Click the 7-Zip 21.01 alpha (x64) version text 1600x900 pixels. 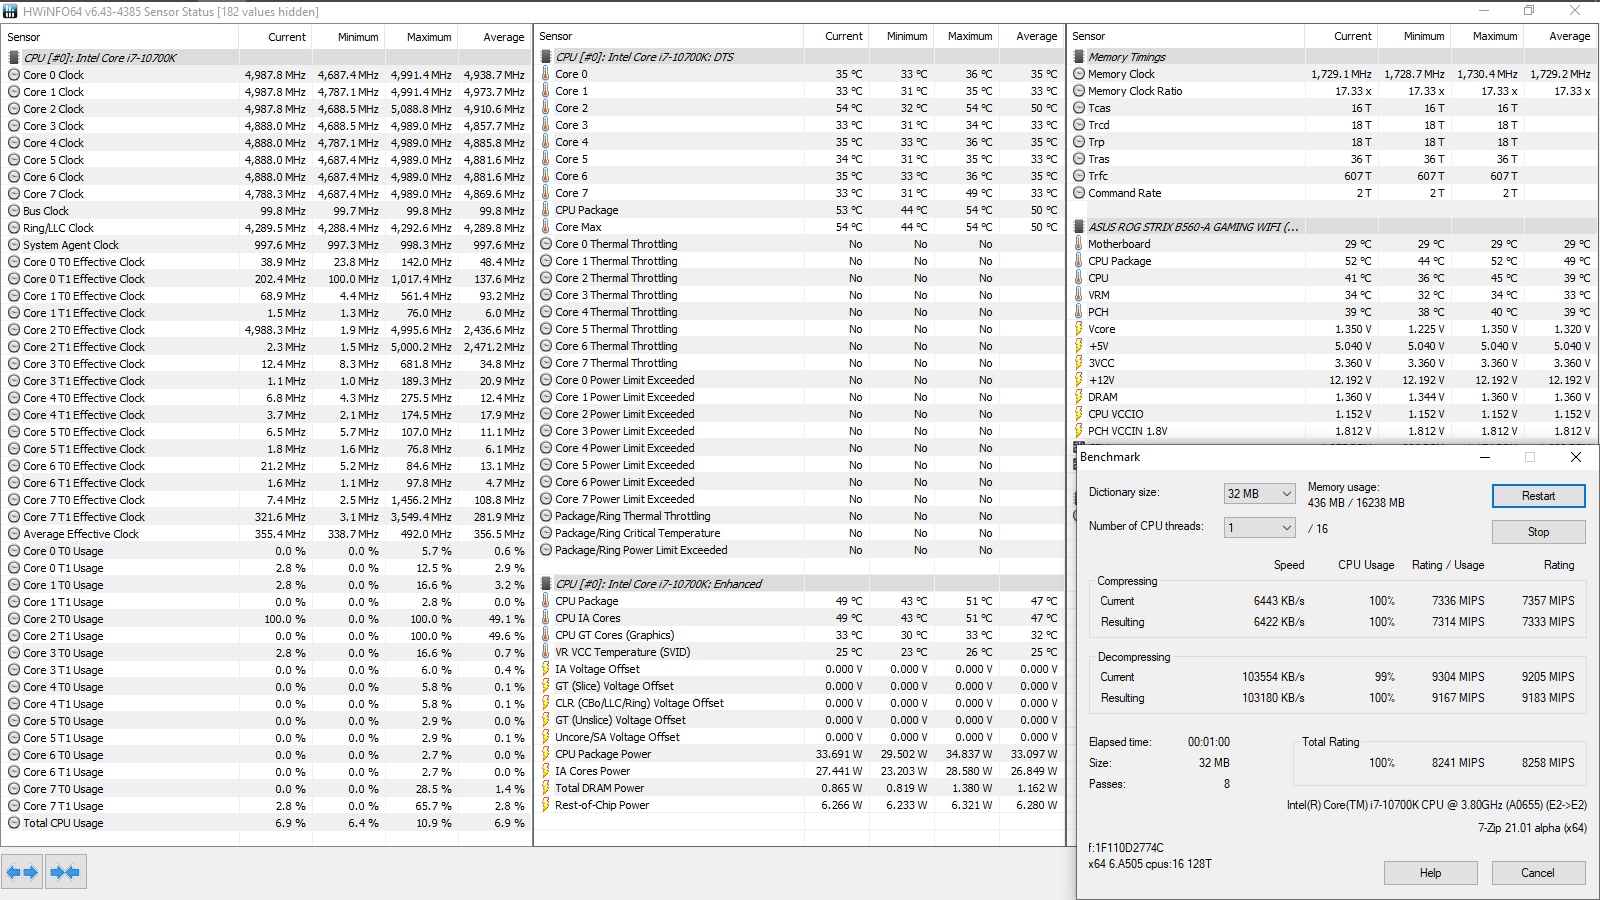click(1532, 828)
